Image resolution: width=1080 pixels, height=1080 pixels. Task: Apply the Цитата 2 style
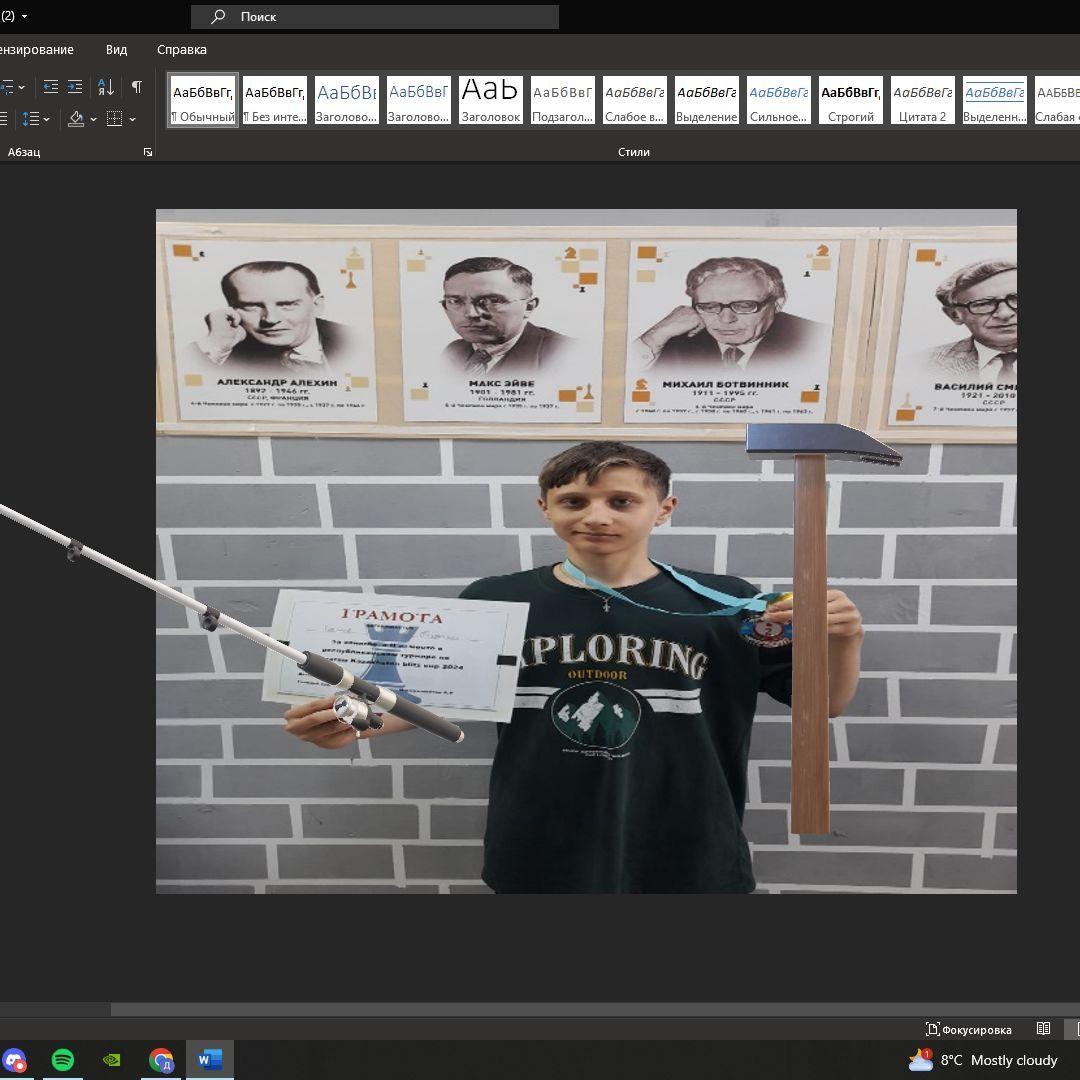click(922, 101)
